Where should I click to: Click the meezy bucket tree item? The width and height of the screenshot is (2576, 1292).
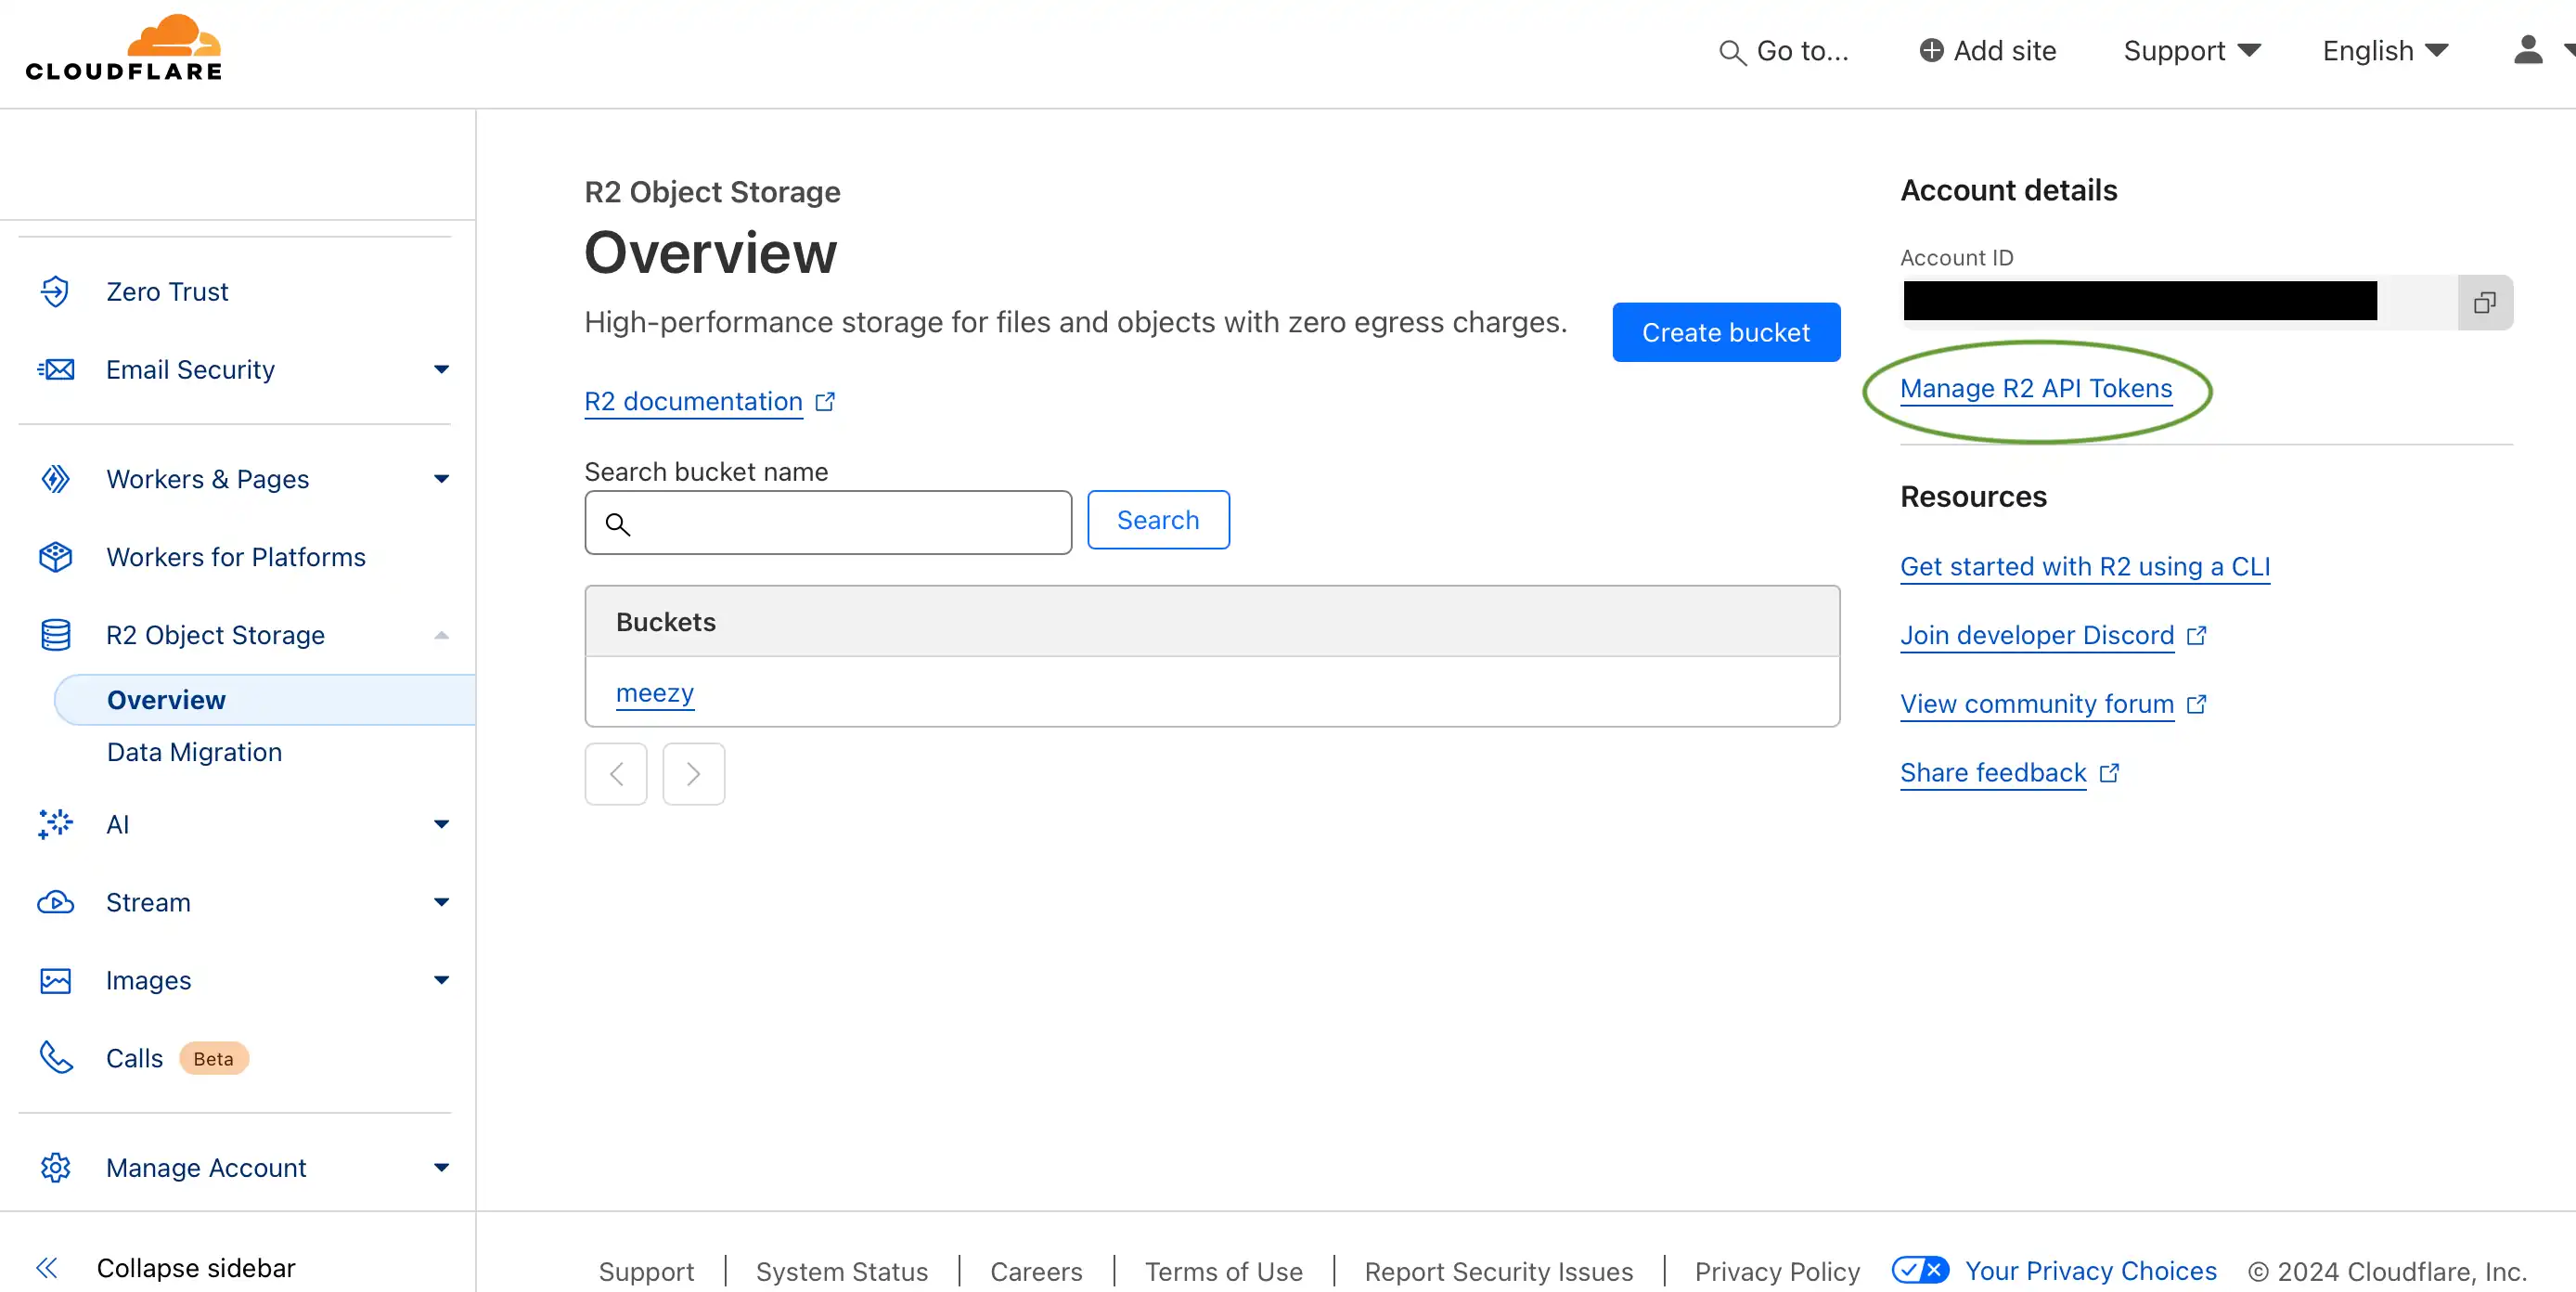654,692
